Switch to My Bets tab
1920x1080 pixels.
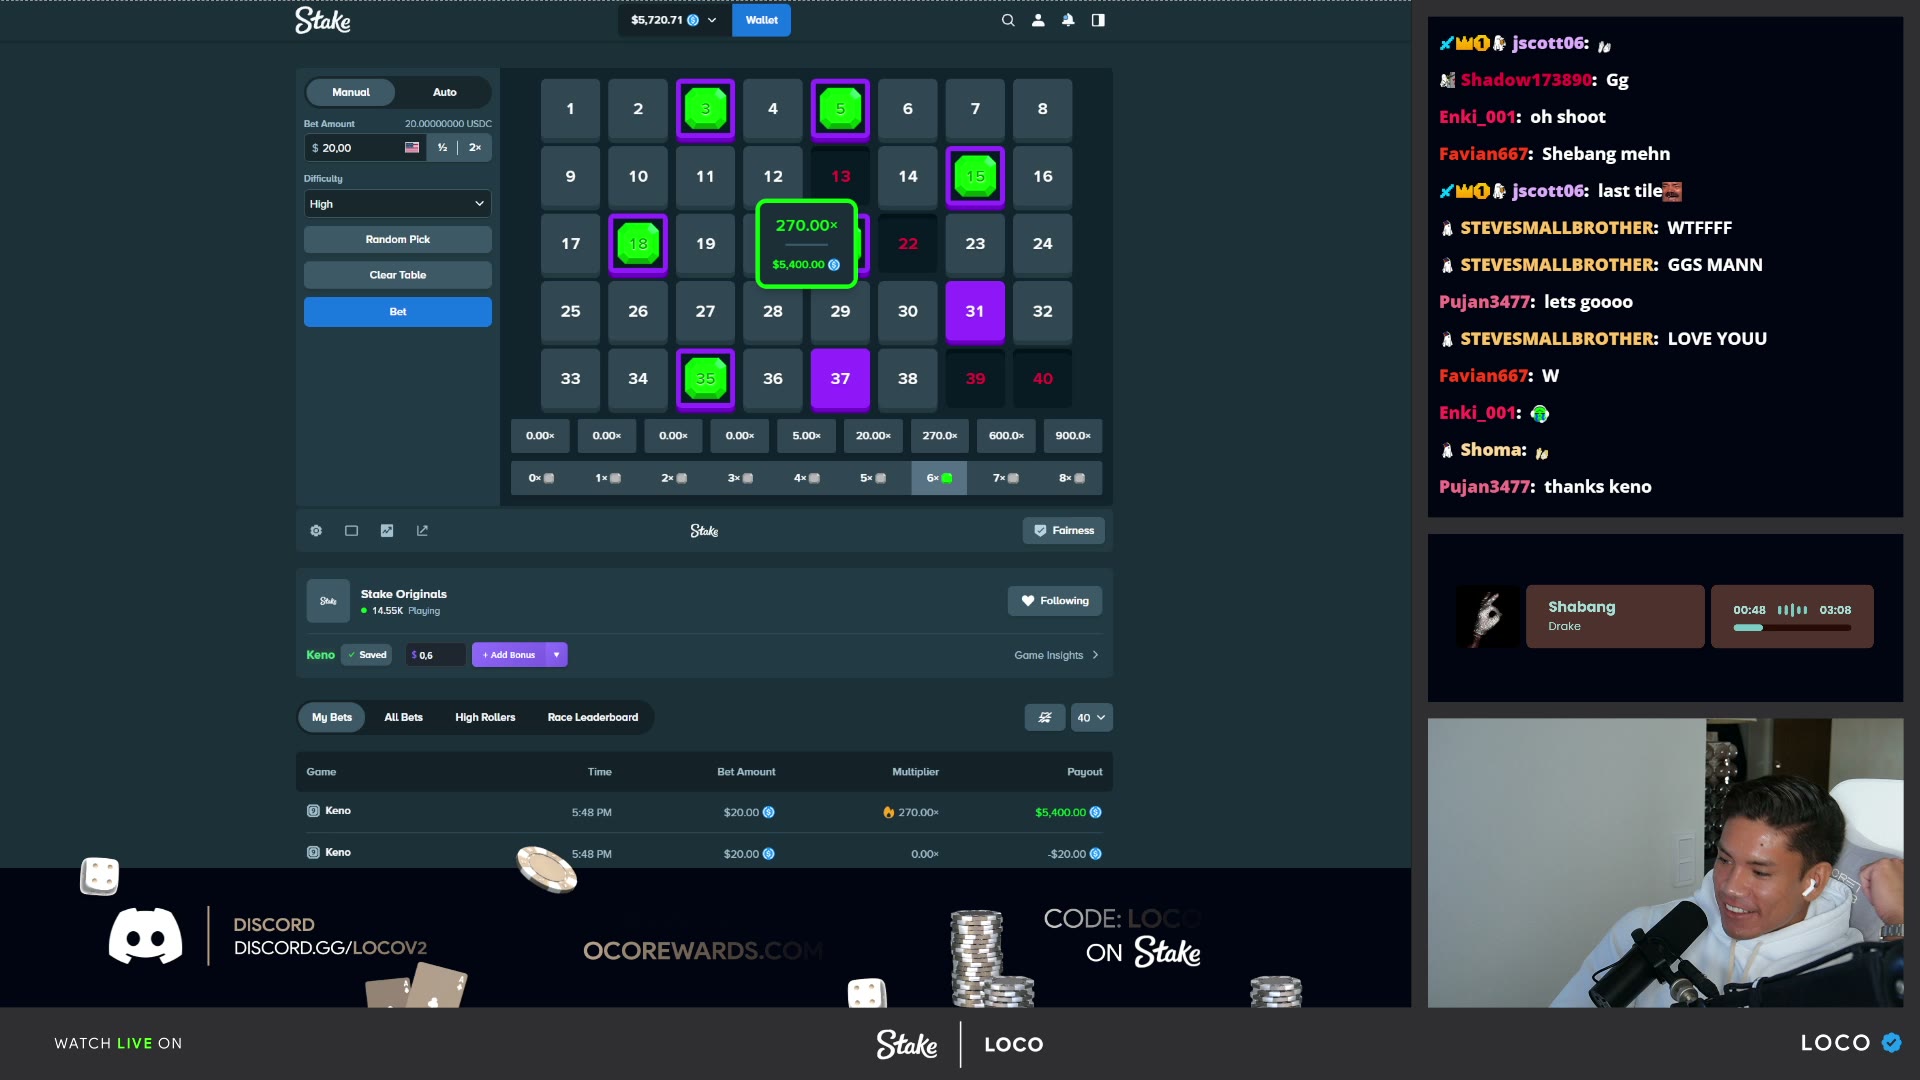pos(332,718)
